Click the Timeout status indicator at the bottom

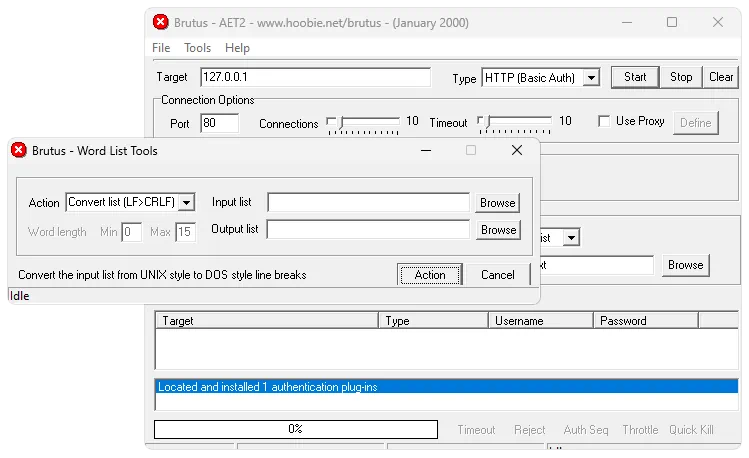(x=476, y=430)
